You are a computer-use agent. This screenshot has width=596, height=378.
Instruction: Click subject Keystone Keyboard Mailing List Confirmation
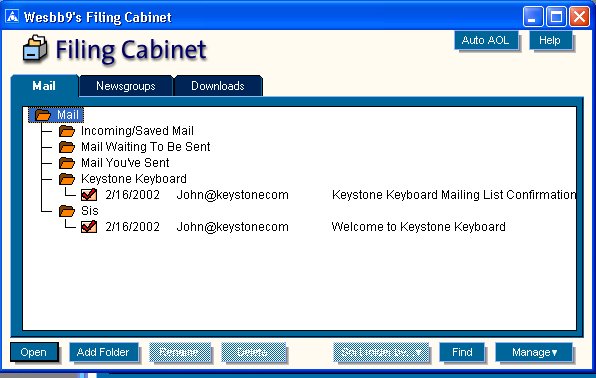coord(454,195)
